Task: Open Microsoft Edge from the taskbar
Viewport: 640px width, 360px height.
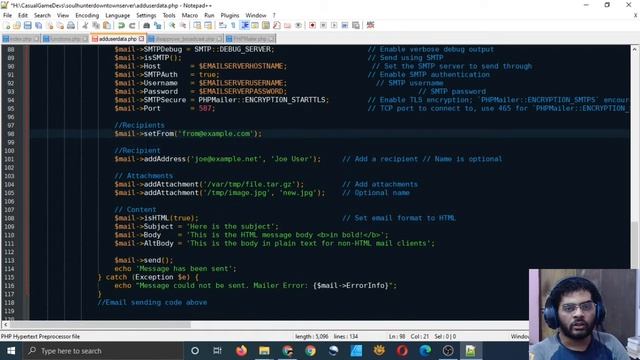Action: 425,351
